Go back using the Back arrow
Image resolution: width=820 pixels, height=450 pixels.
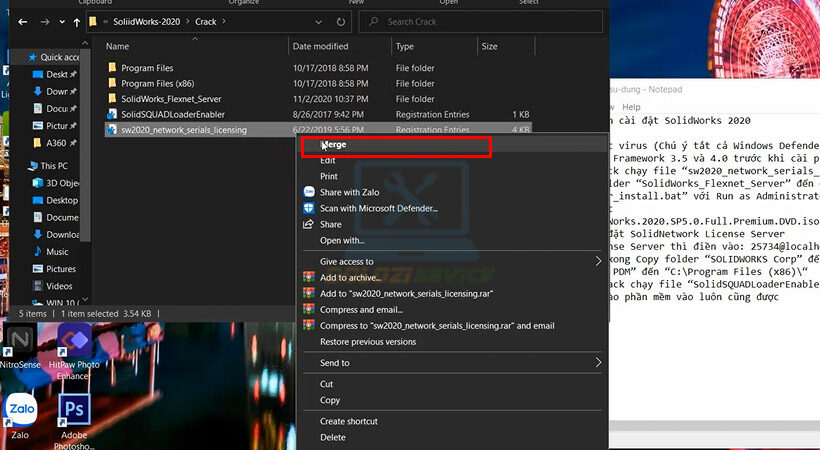pos(22,21)
